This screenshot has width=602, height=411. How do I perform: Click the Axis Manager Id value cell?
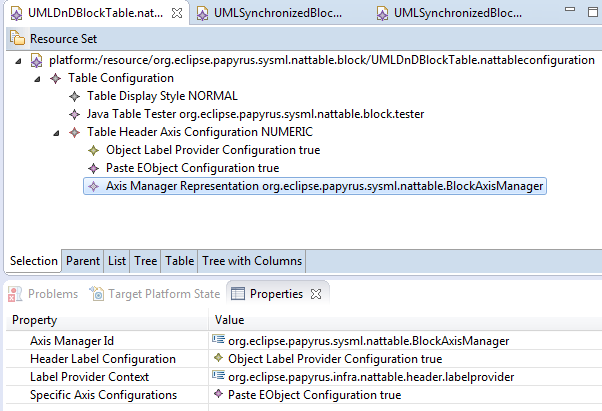(405, 341)
